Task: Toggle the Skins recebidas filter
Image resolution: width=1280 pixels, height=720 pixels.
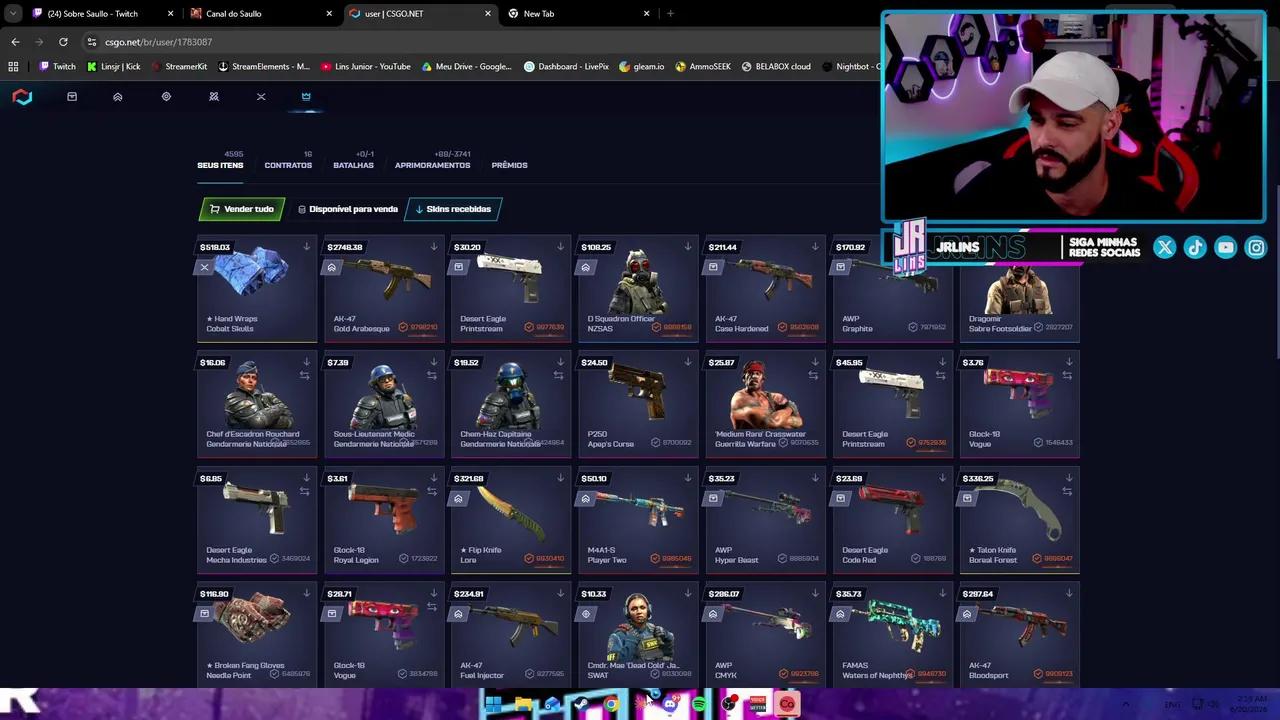Action: tap(453, 209)
